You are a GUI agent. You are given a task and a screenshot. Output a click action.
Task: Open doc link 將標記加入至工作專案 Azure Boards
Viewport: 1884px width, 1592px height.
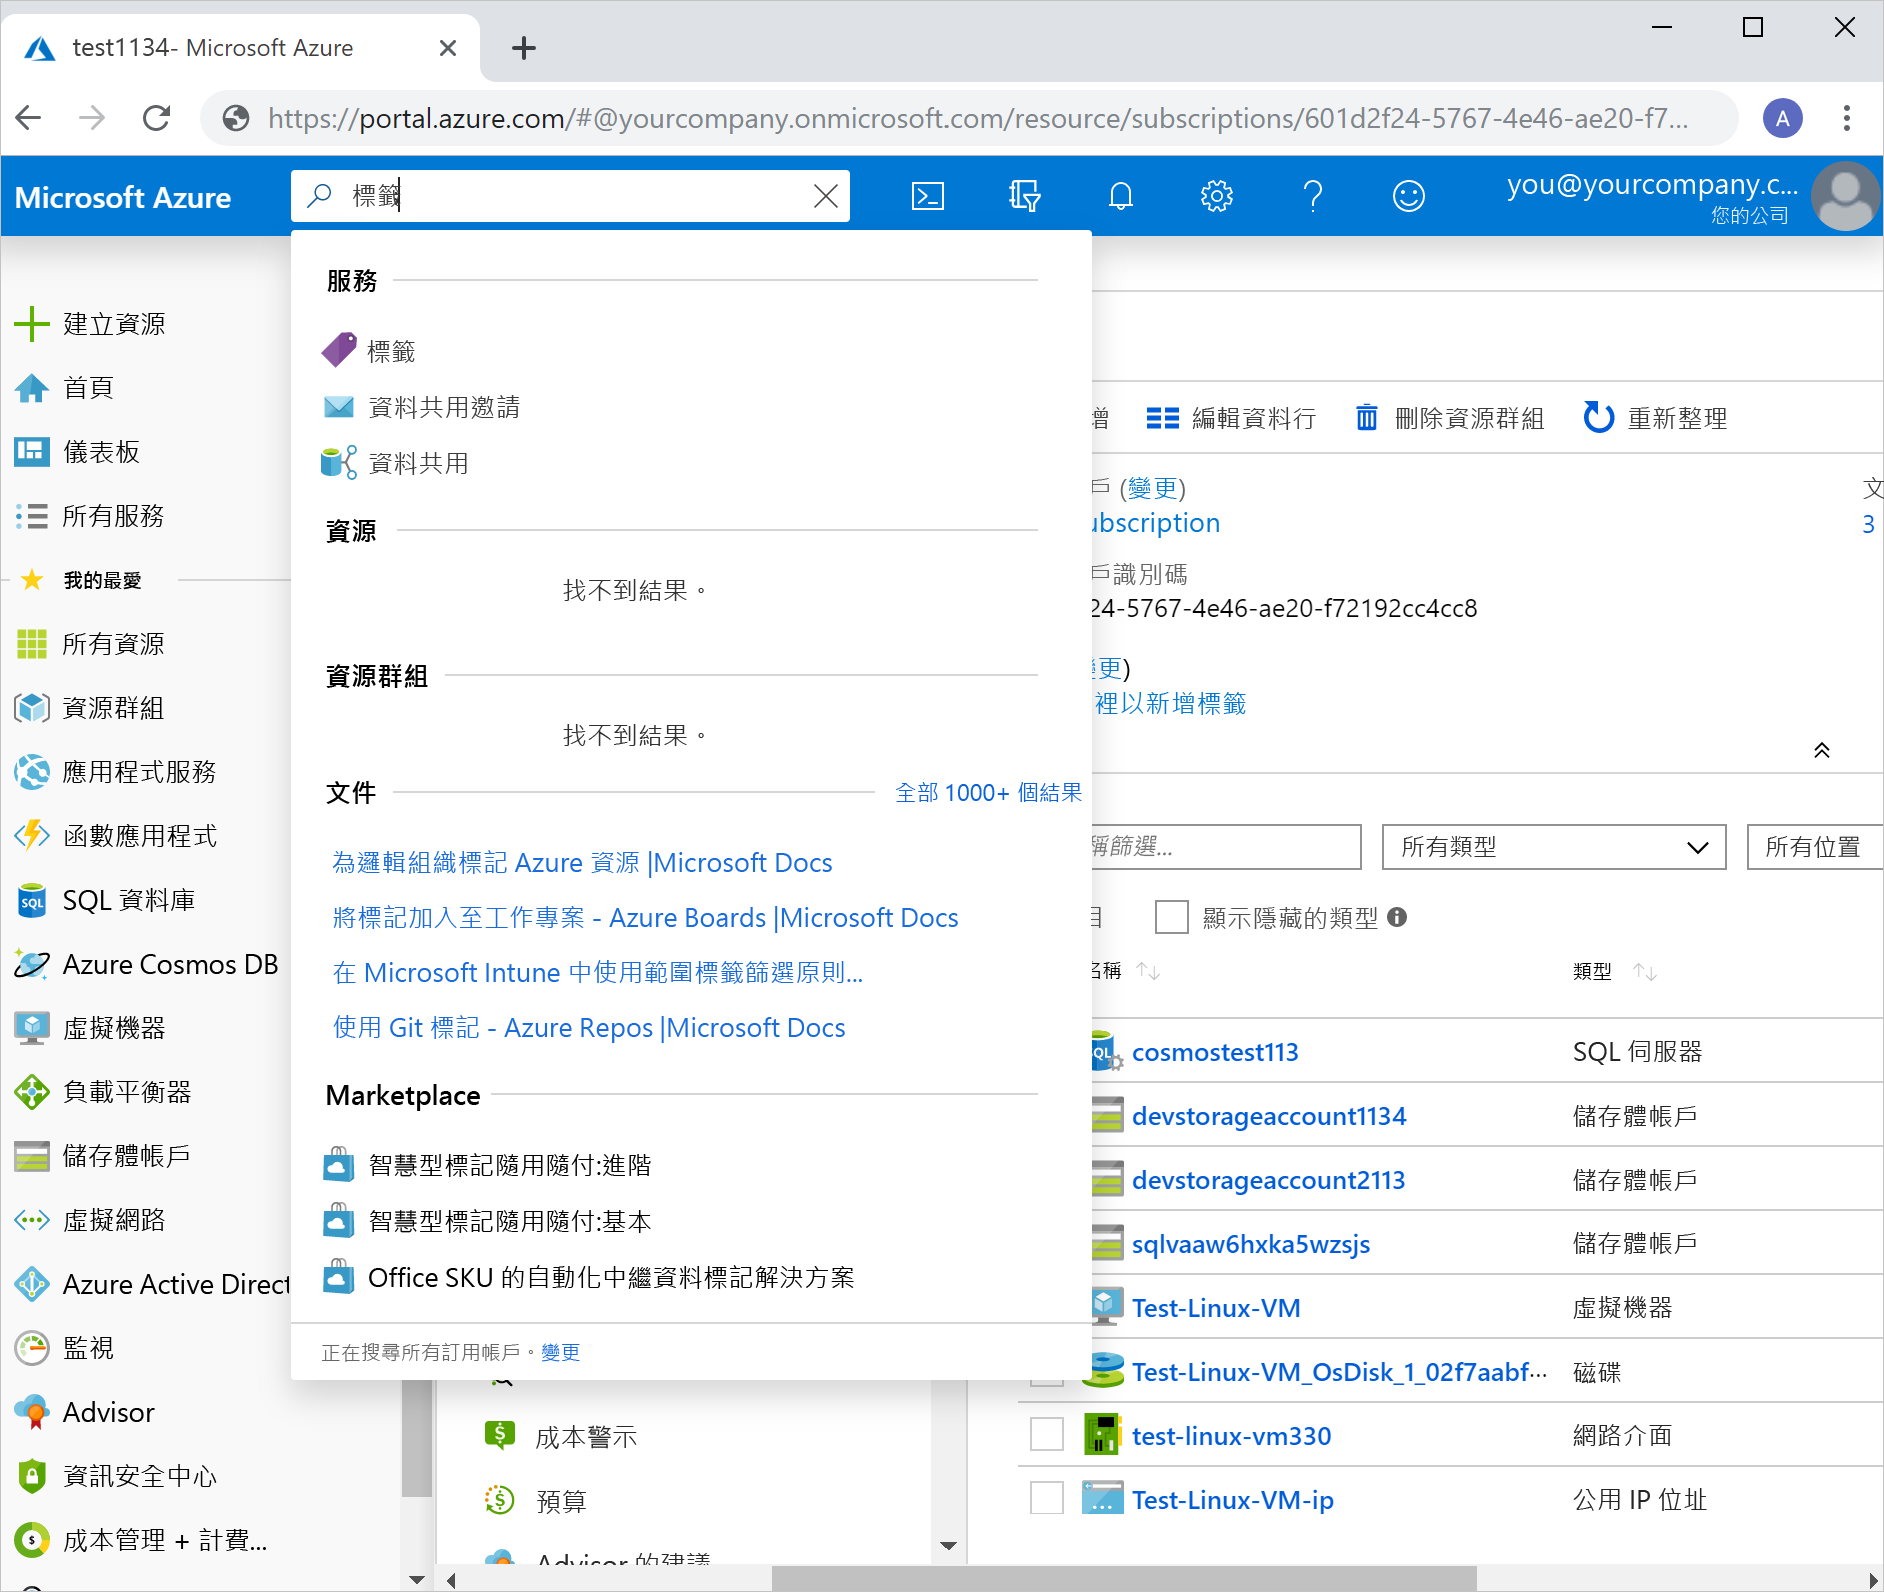point(645,917)
